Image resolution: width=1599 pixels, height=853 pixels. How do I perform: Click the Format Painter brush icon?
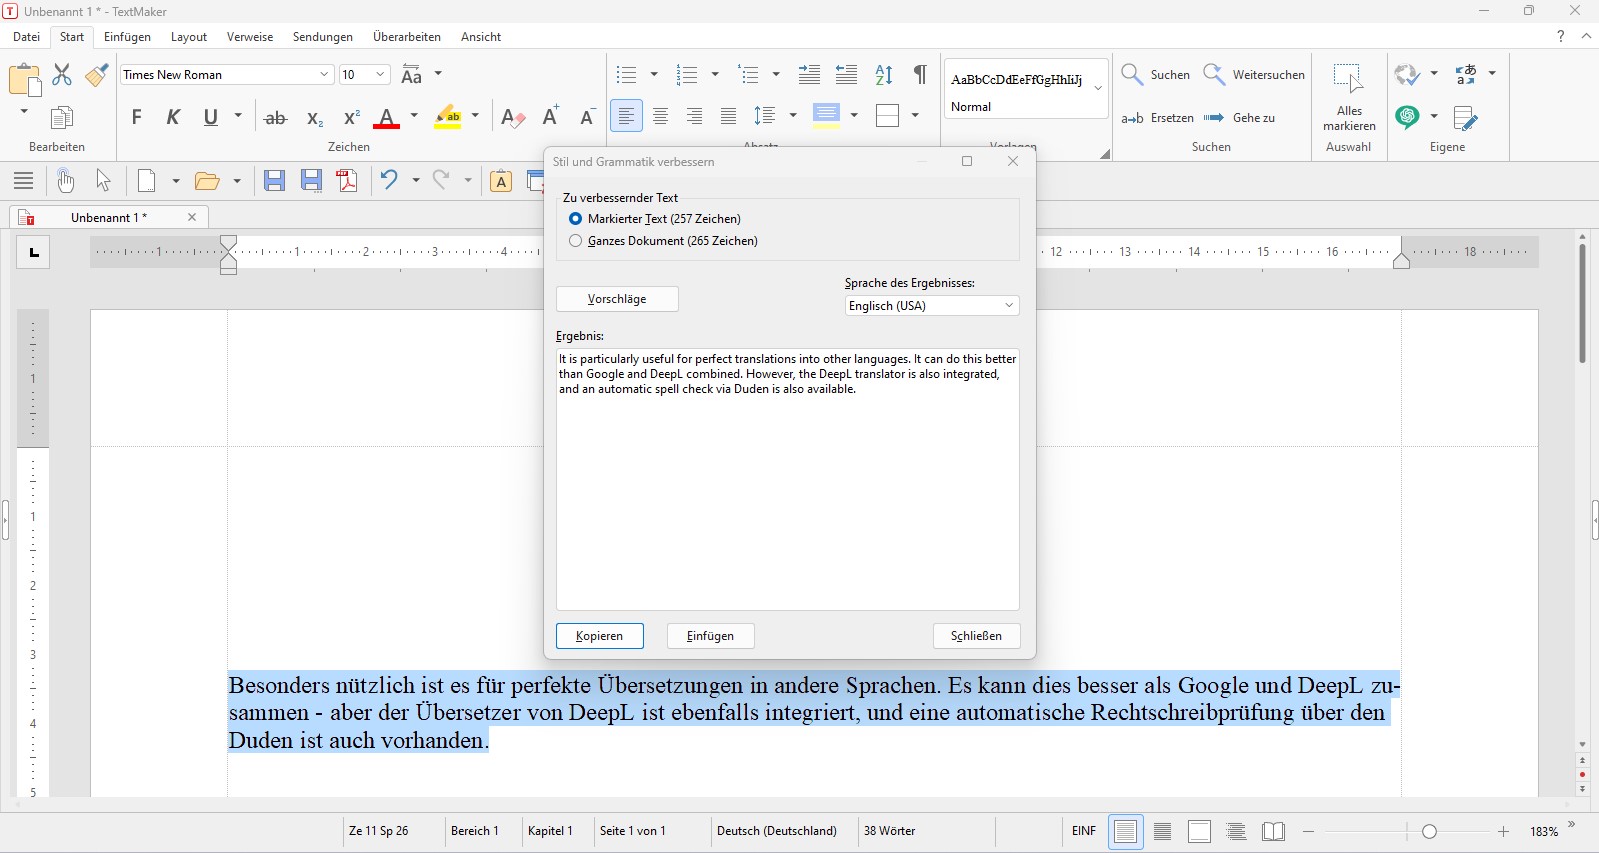97,75
